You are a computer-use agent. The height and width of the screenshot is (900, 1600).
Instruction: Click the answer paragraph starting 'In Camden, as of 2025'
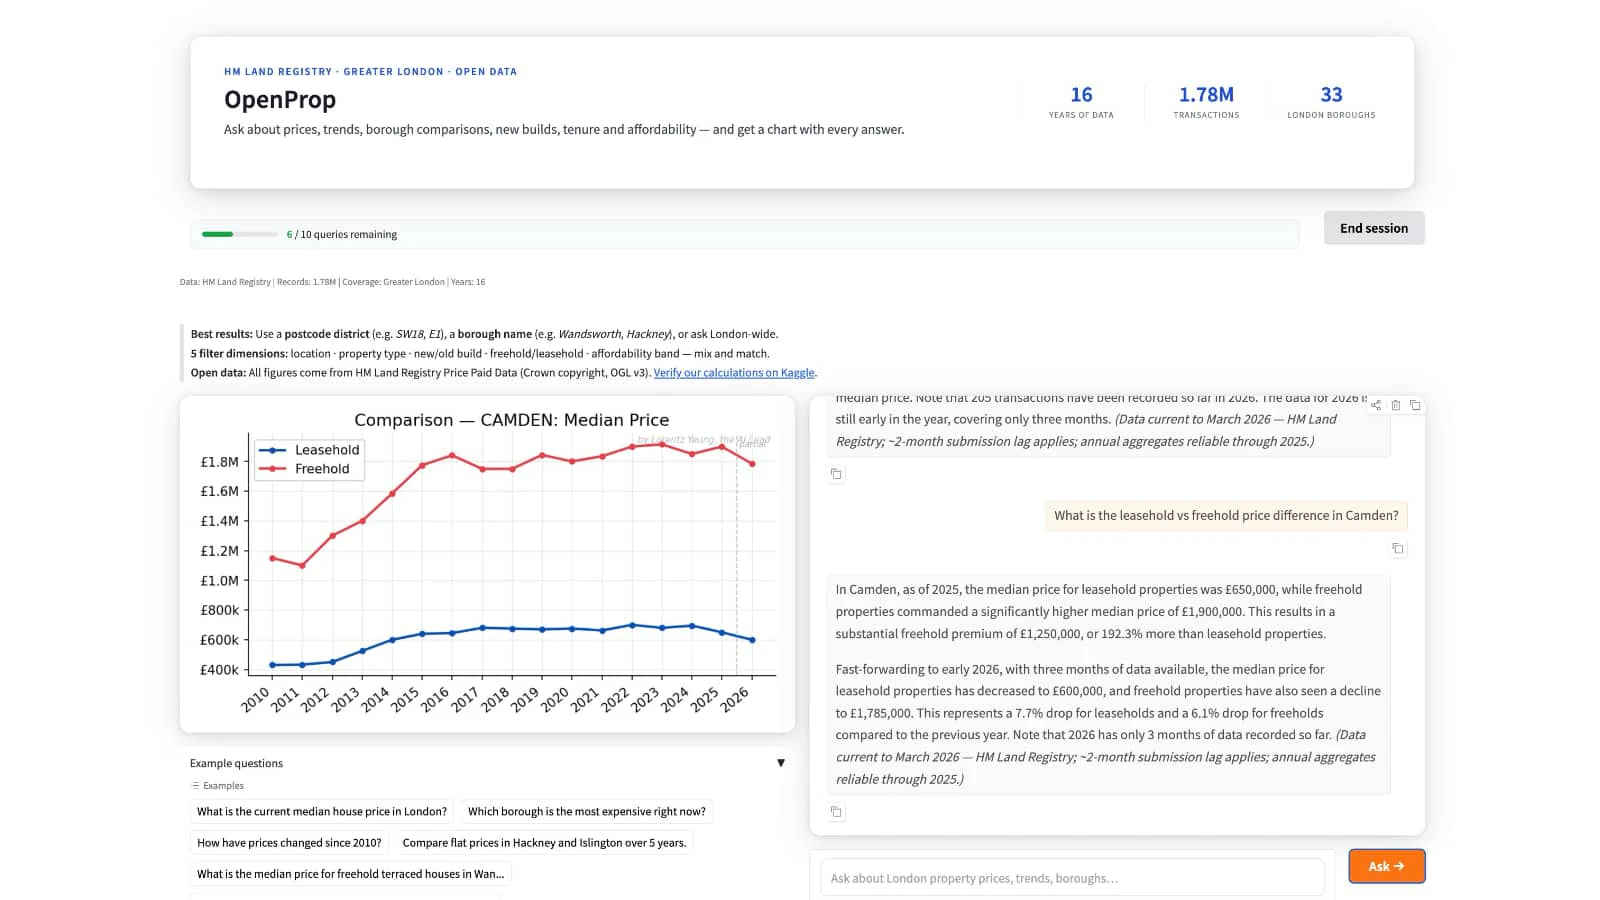click(1100, 611)
